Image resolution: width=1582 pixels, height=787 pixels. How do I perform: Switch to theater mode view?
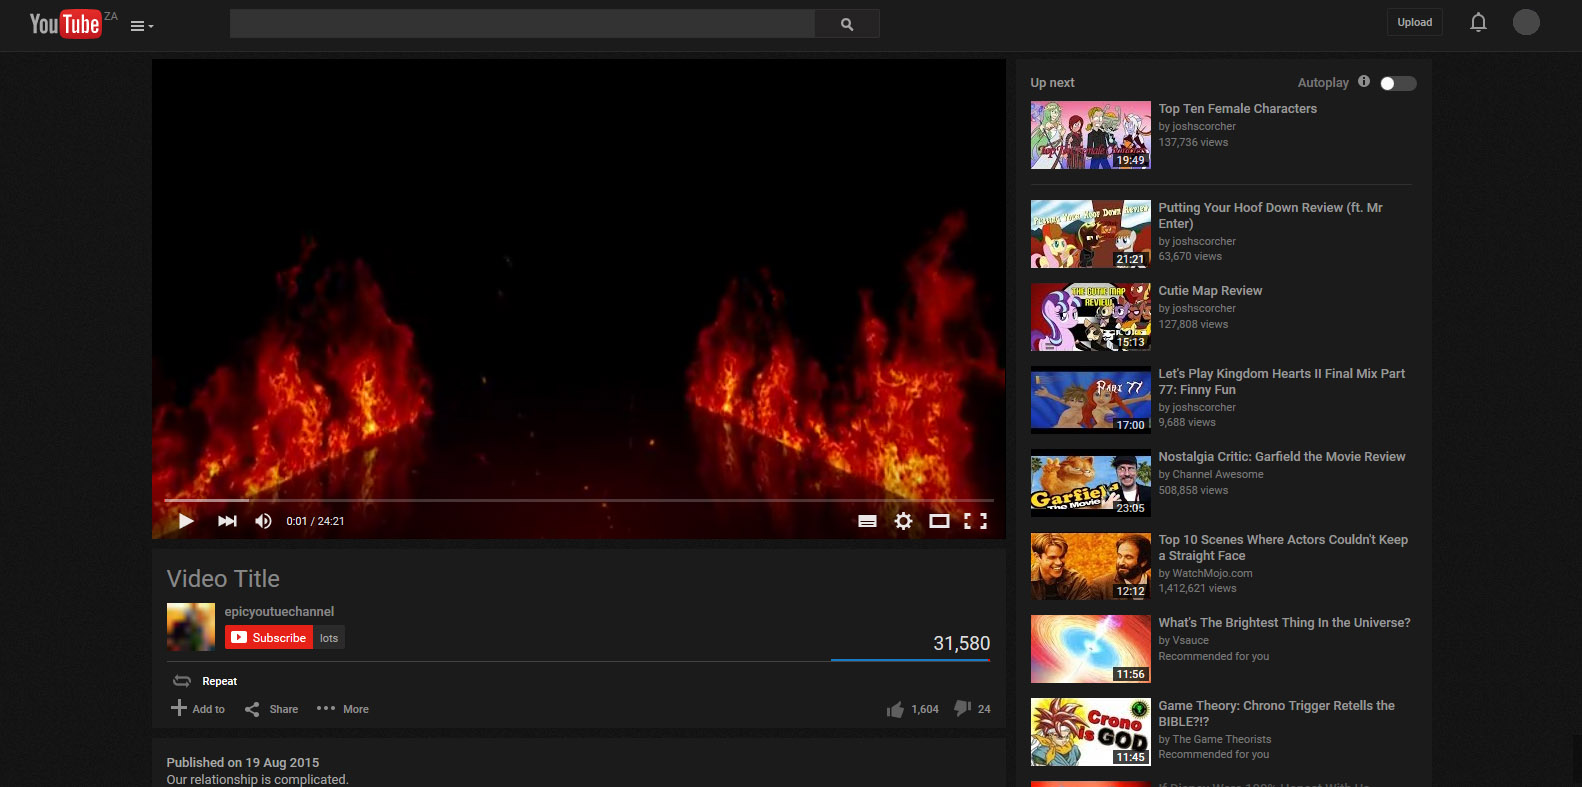click(939, 521)
